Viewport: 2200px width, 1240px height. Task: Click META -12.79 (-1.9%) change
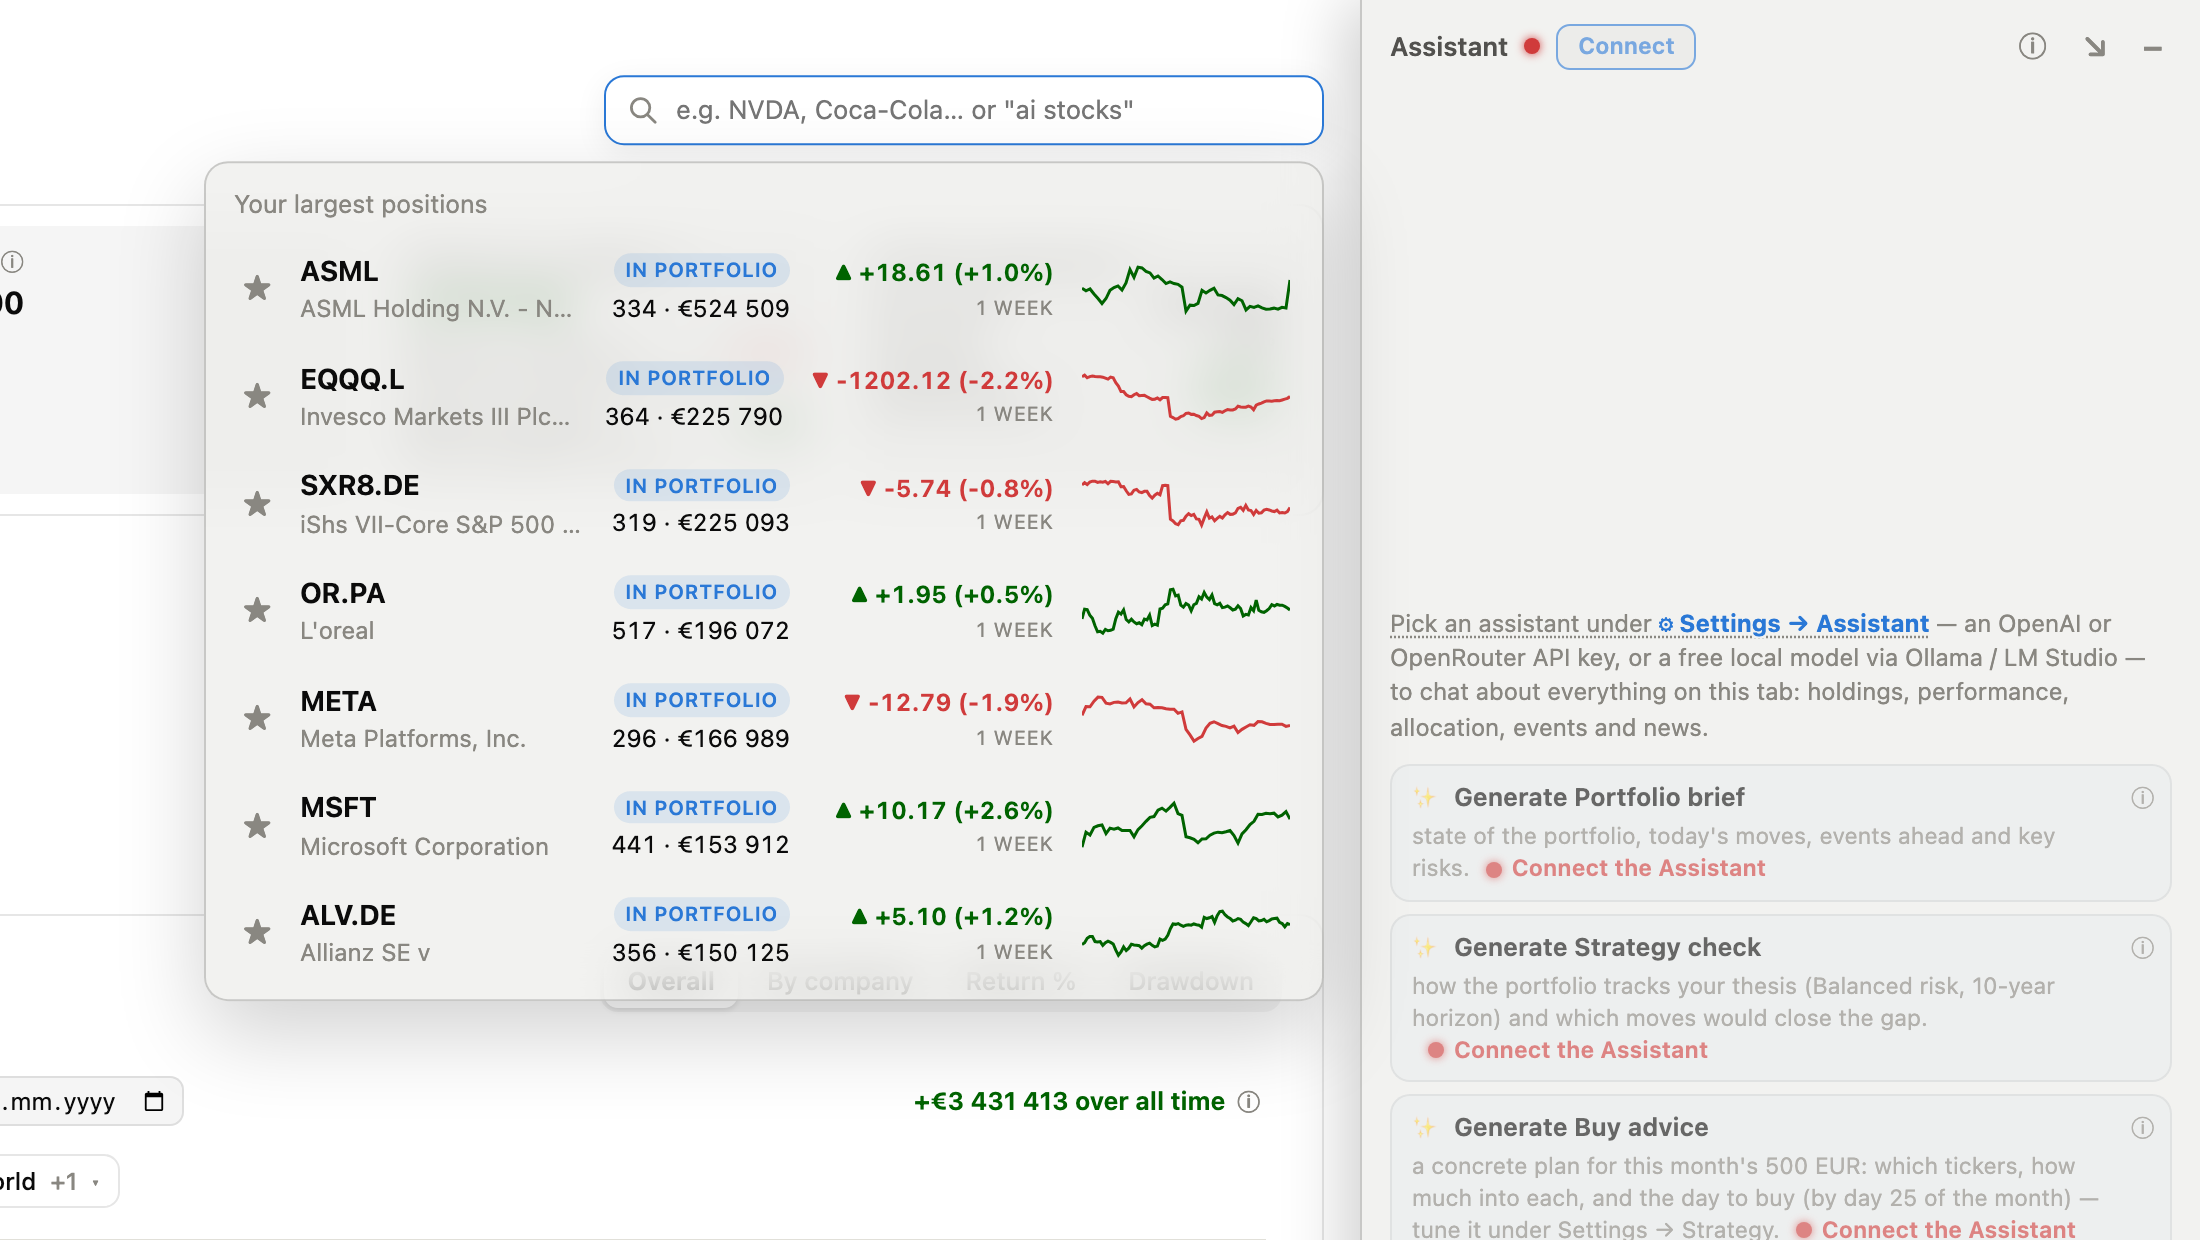pyautogui.click(x=949, y=703)
